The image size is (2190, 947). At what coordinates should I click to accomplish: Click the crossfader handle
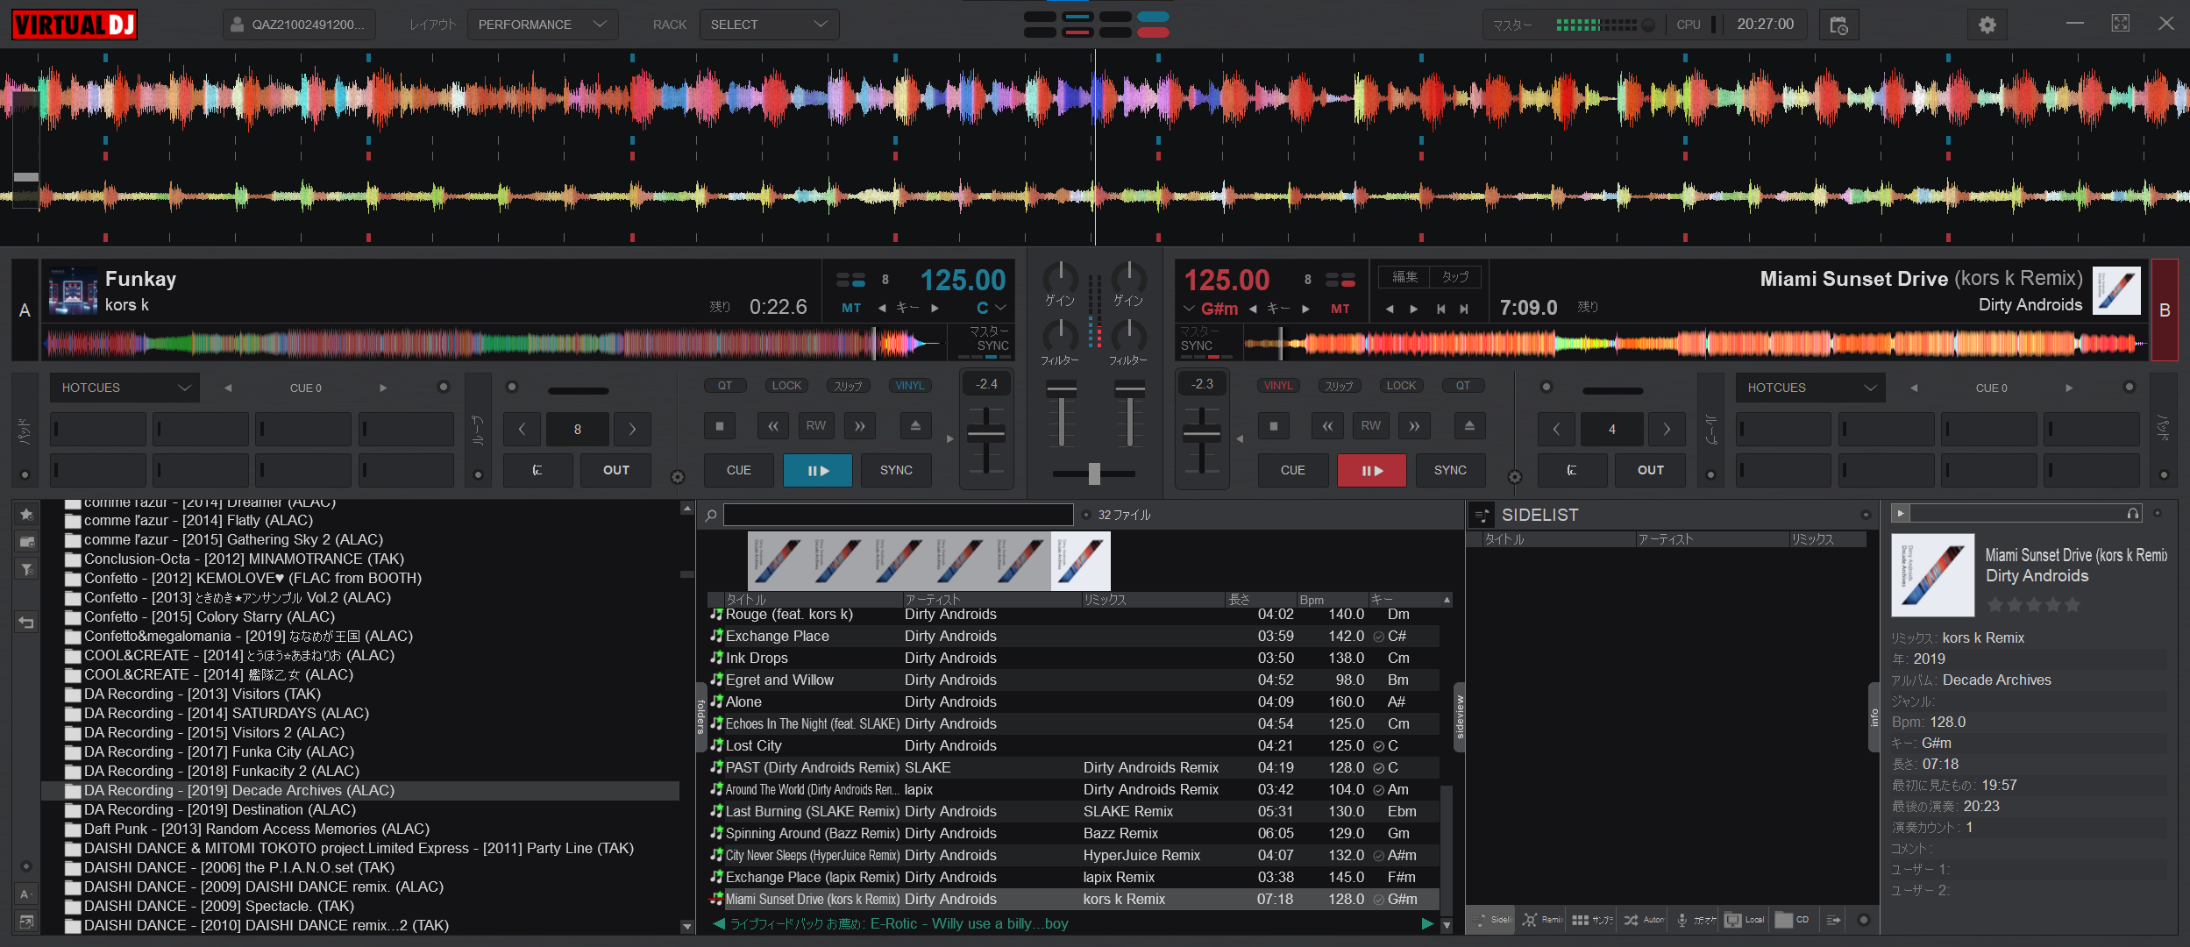[x=1094, y=473]
